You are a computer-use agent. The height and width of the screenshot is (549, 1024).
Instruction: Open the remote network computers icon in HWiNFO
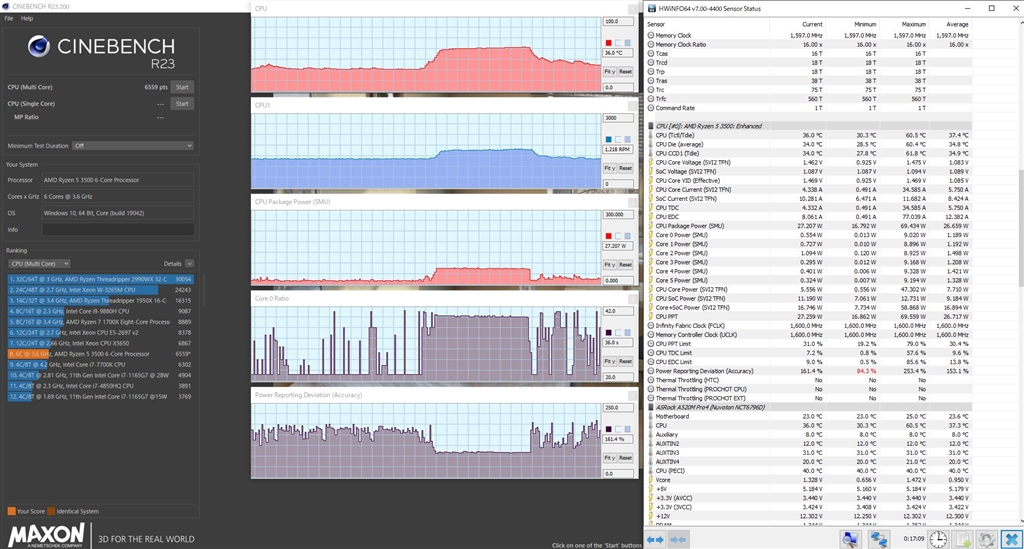pos(878,539)
